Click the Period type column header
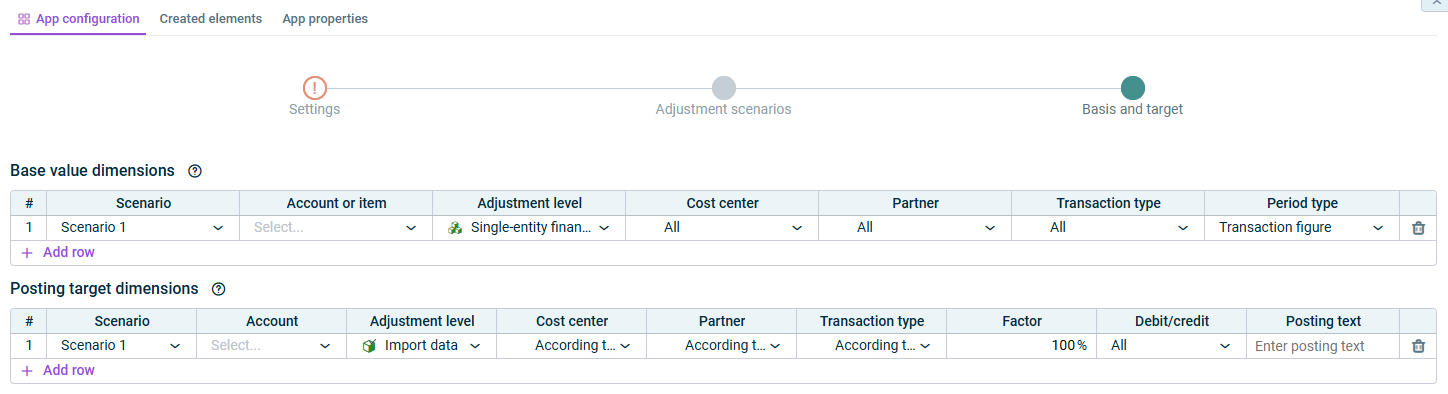Image resolution: width=1448 pixels, height=394 pixels. pyautogui.click(x=1302, y=203)
